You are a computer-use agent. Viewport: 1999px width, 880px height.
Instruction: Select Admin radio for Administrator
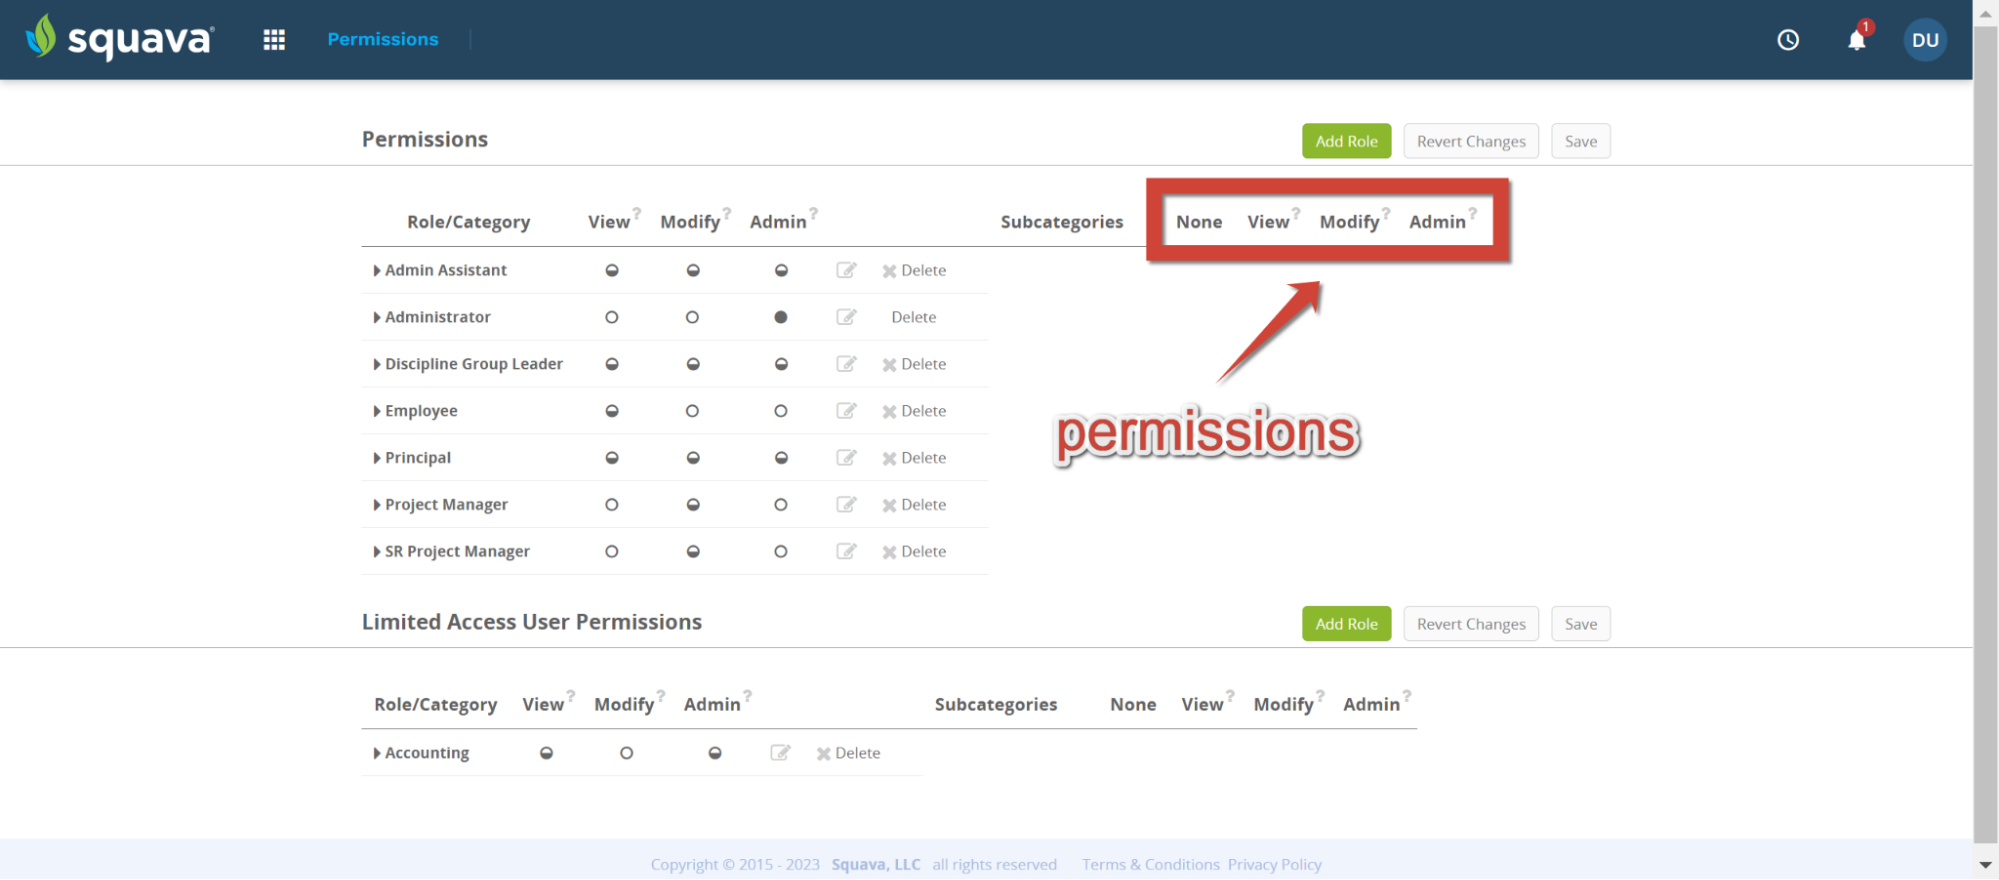[781, 317]
